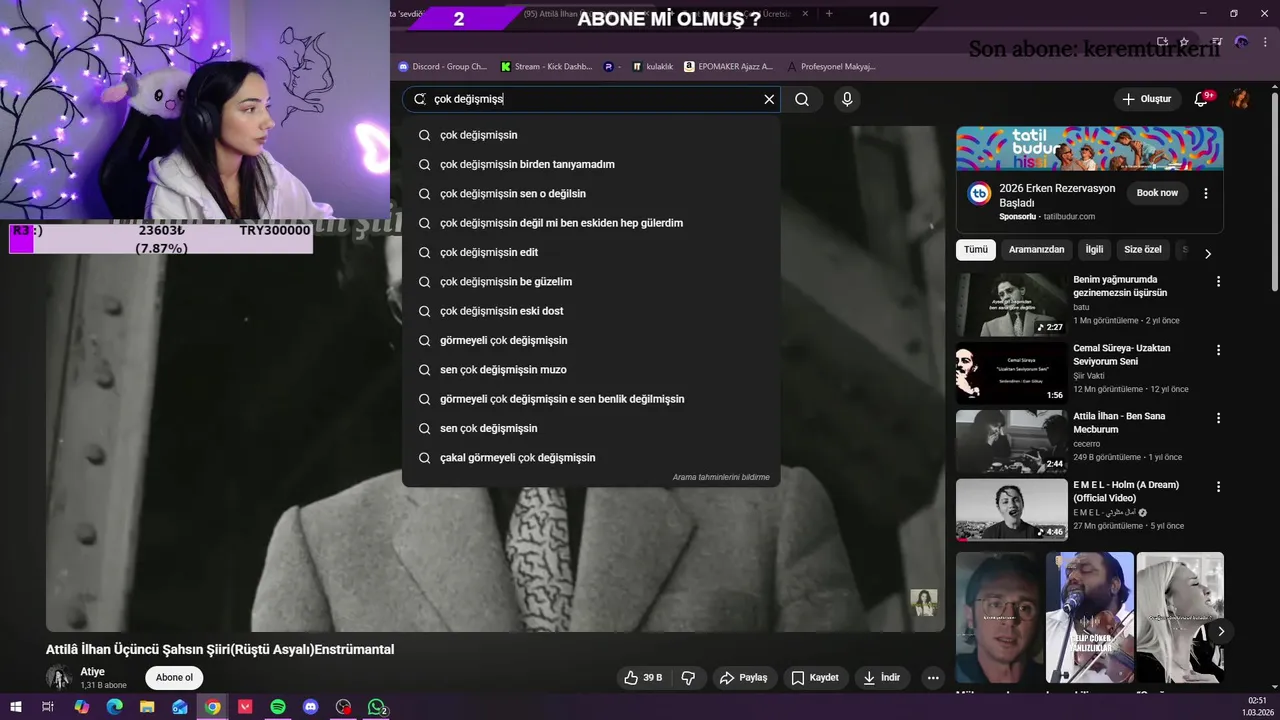This screenshot has height=720, width=1280.
Task: Select suggestion 'görmeyeli çok değişmişsin'
Action: pyautogui.click(x=591, y=340)
